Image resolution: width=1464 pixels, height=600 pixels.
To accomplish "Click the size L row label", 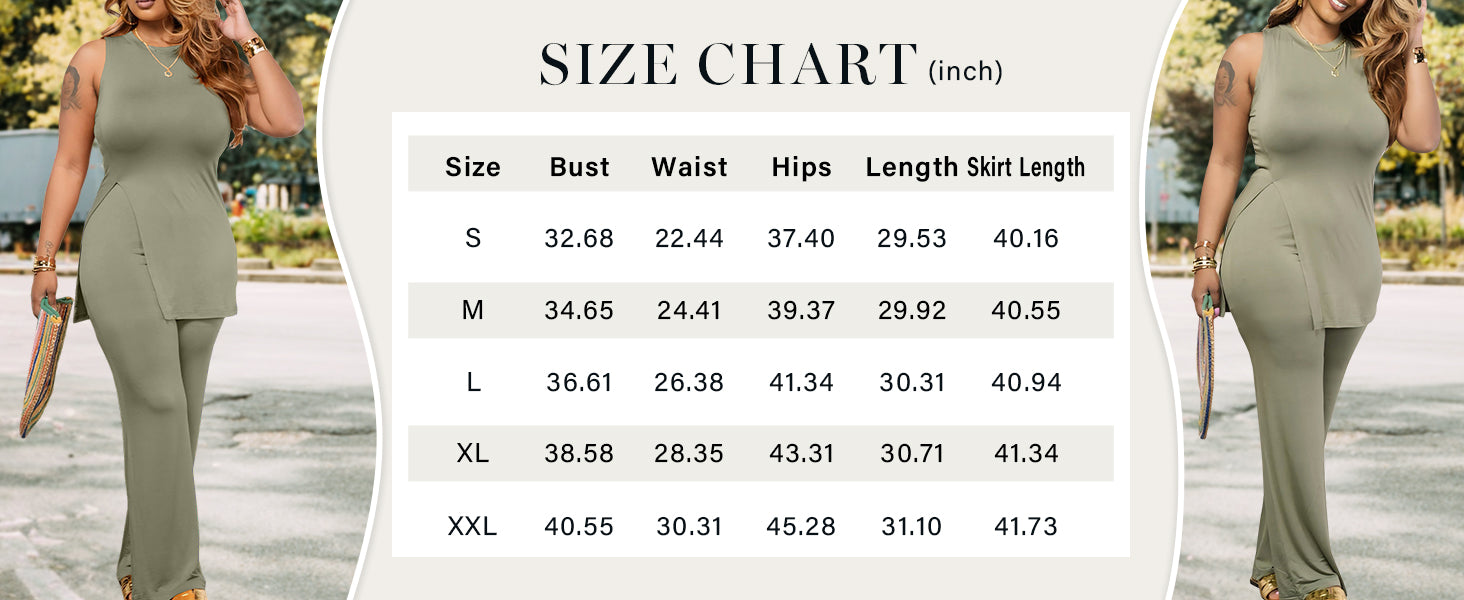I will (473, 382).
